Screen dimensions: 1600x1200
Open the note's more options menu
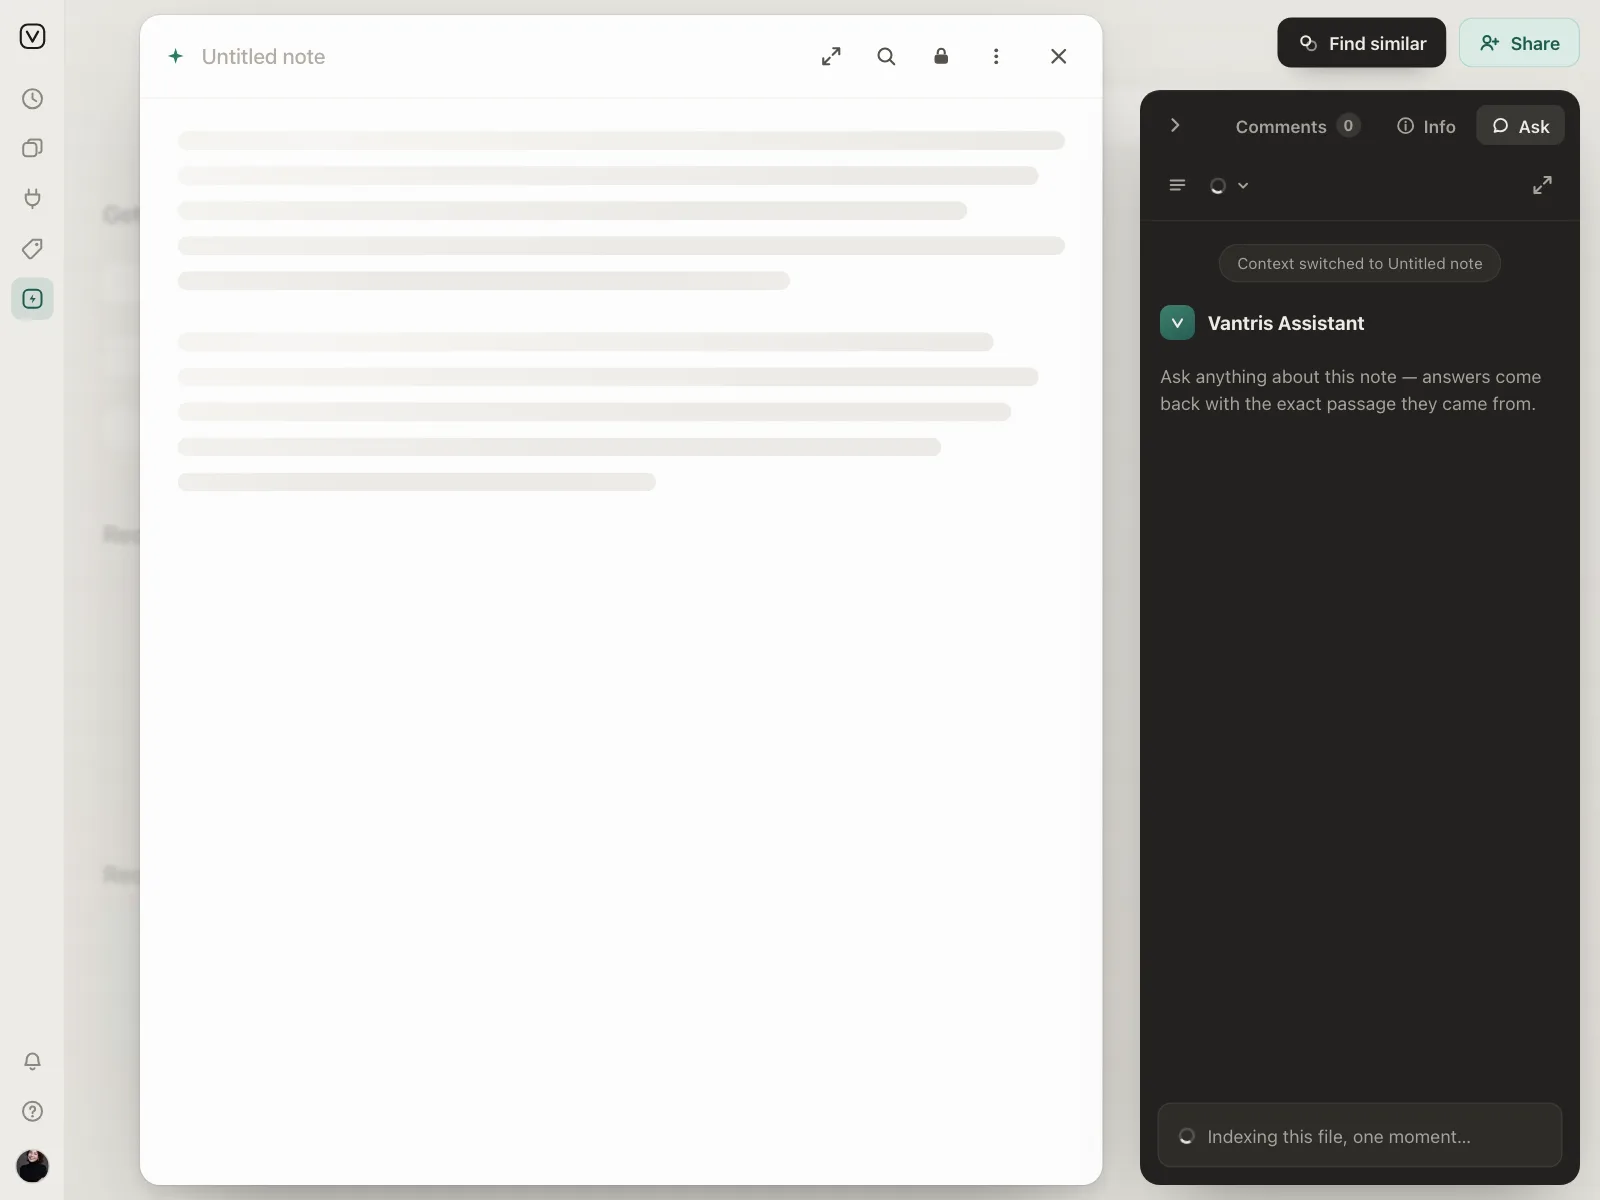[x=996, y=56]
